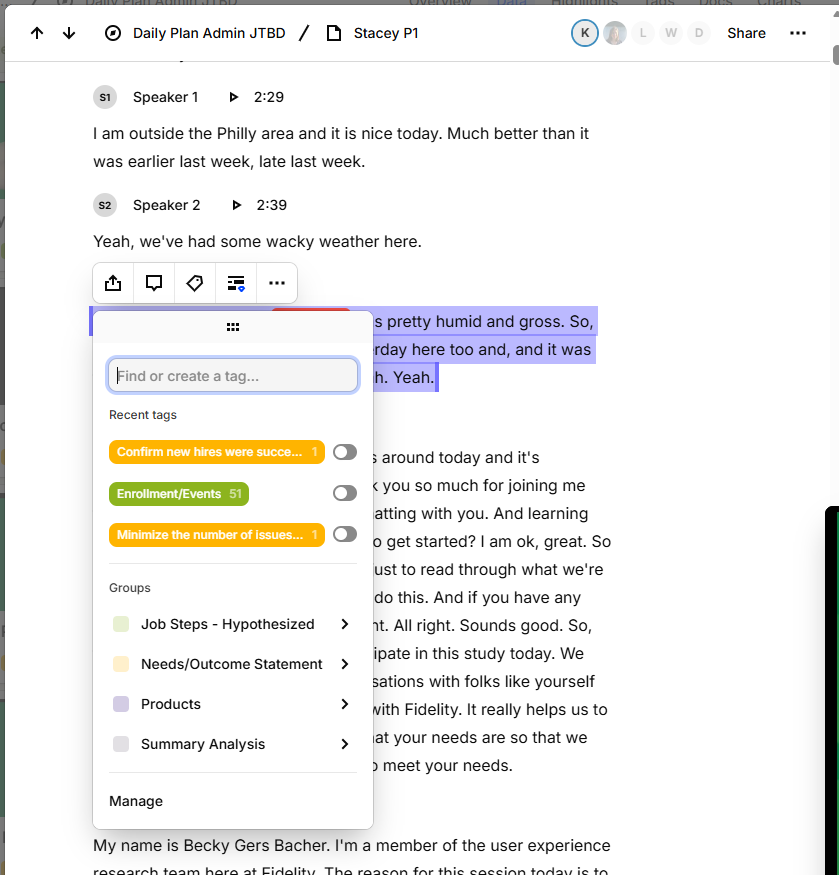839x875 pixels.
Task: Click the S2 speaker avatar
Action: tap(105, 205)
